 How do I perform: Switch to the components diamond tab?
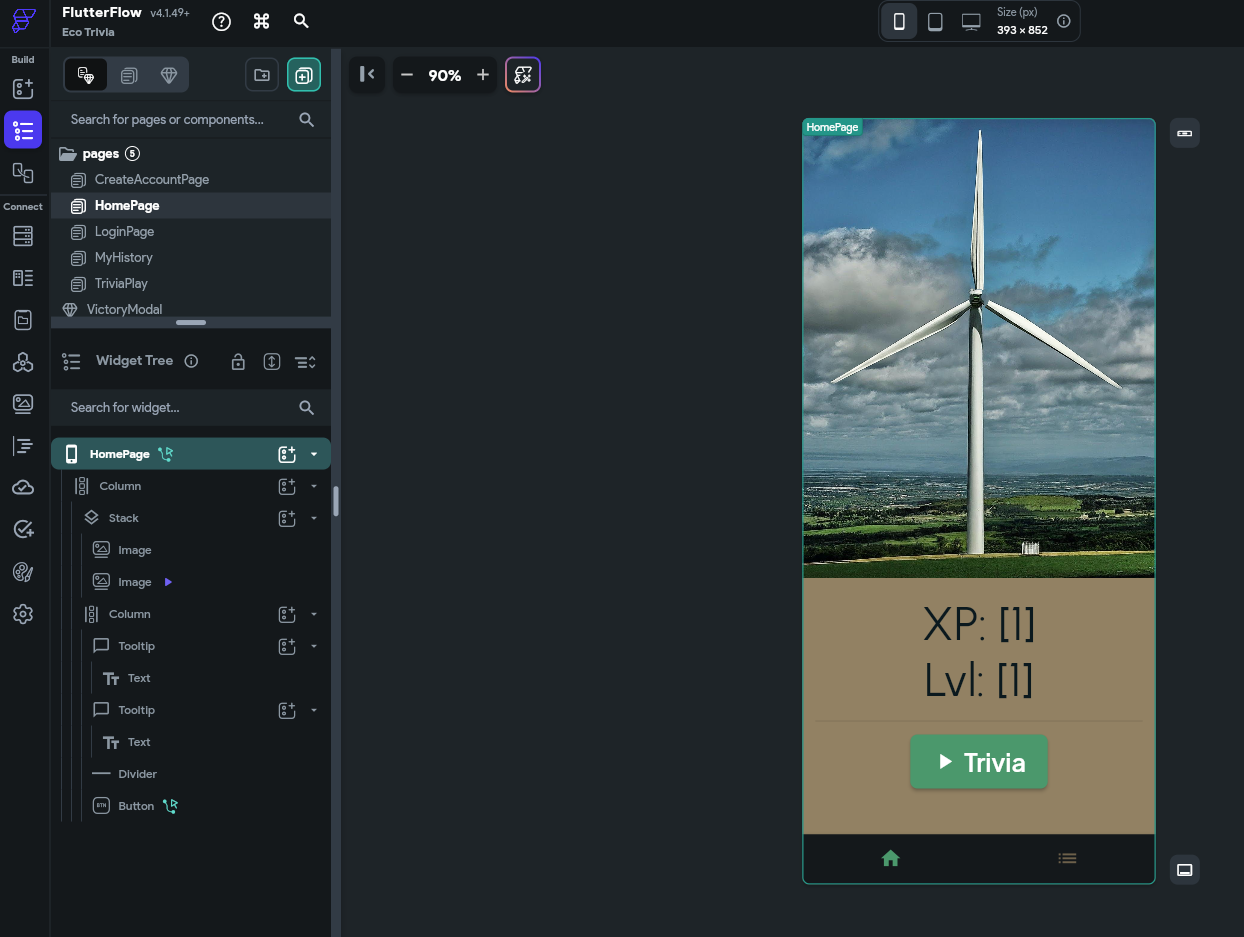click(168, 75)
